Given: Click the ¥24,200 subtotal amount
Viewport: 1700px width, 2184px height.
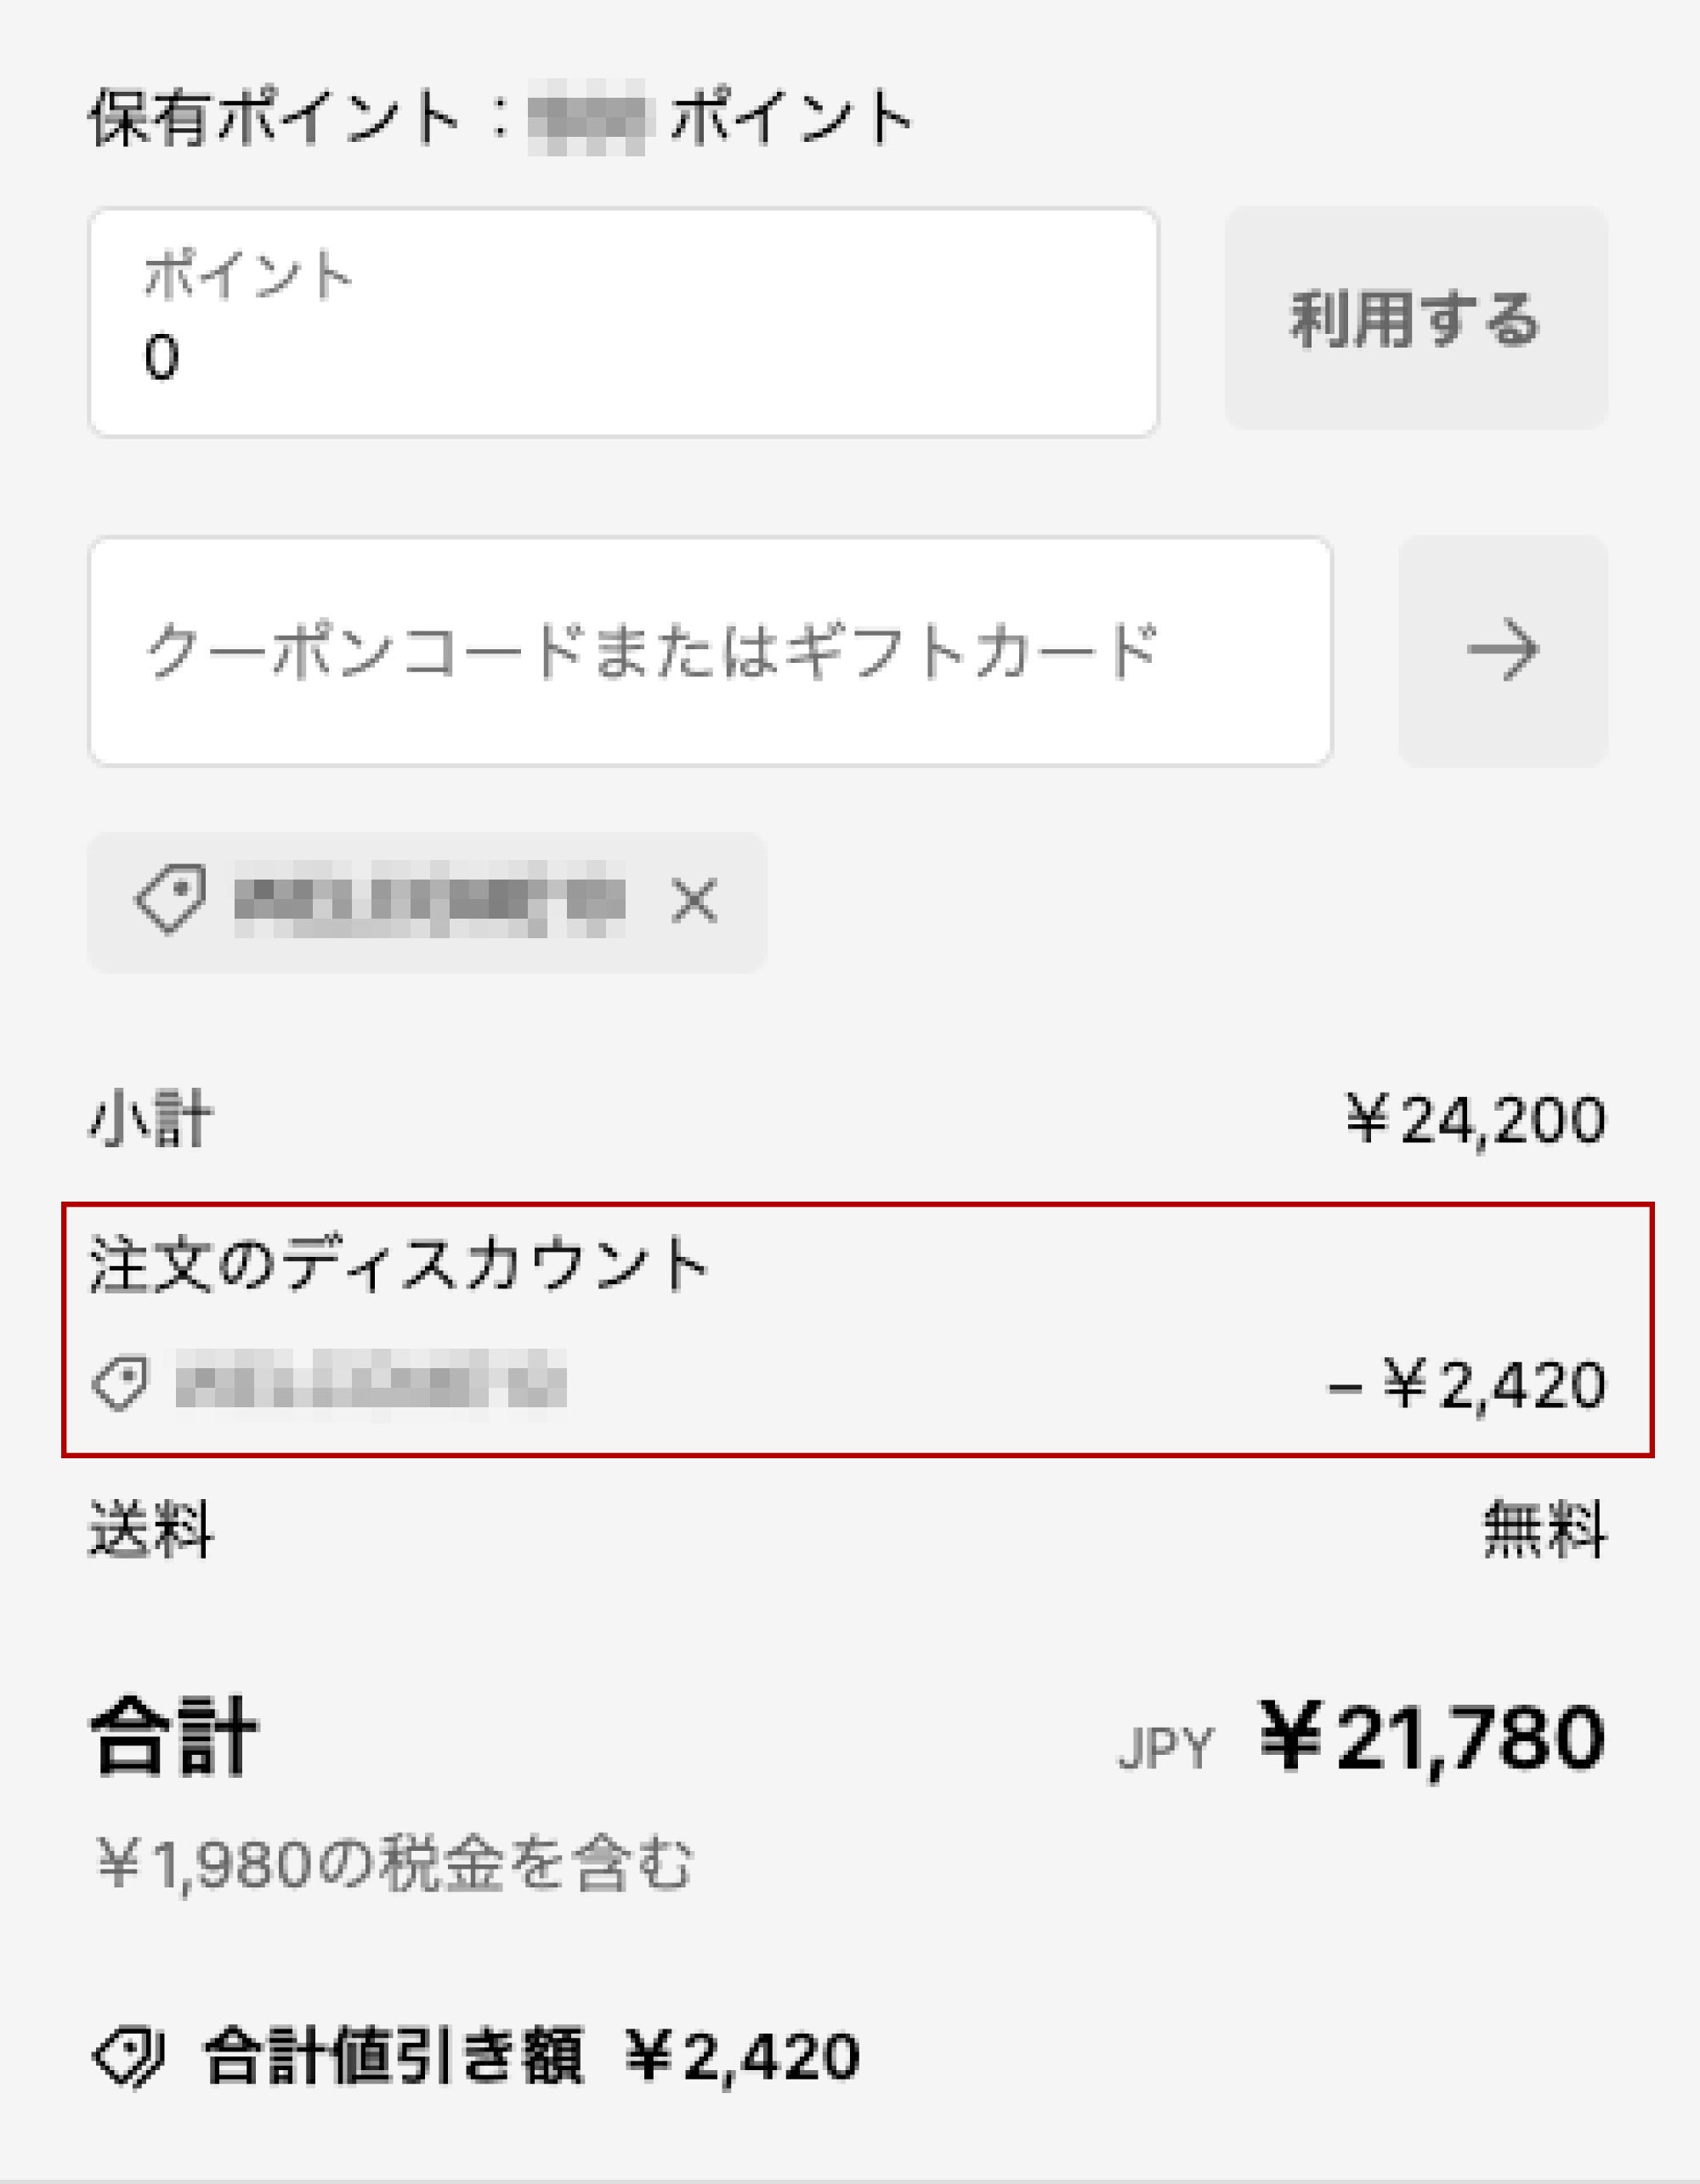Looking at the screenshot, I should (x=1475, y=1120).
